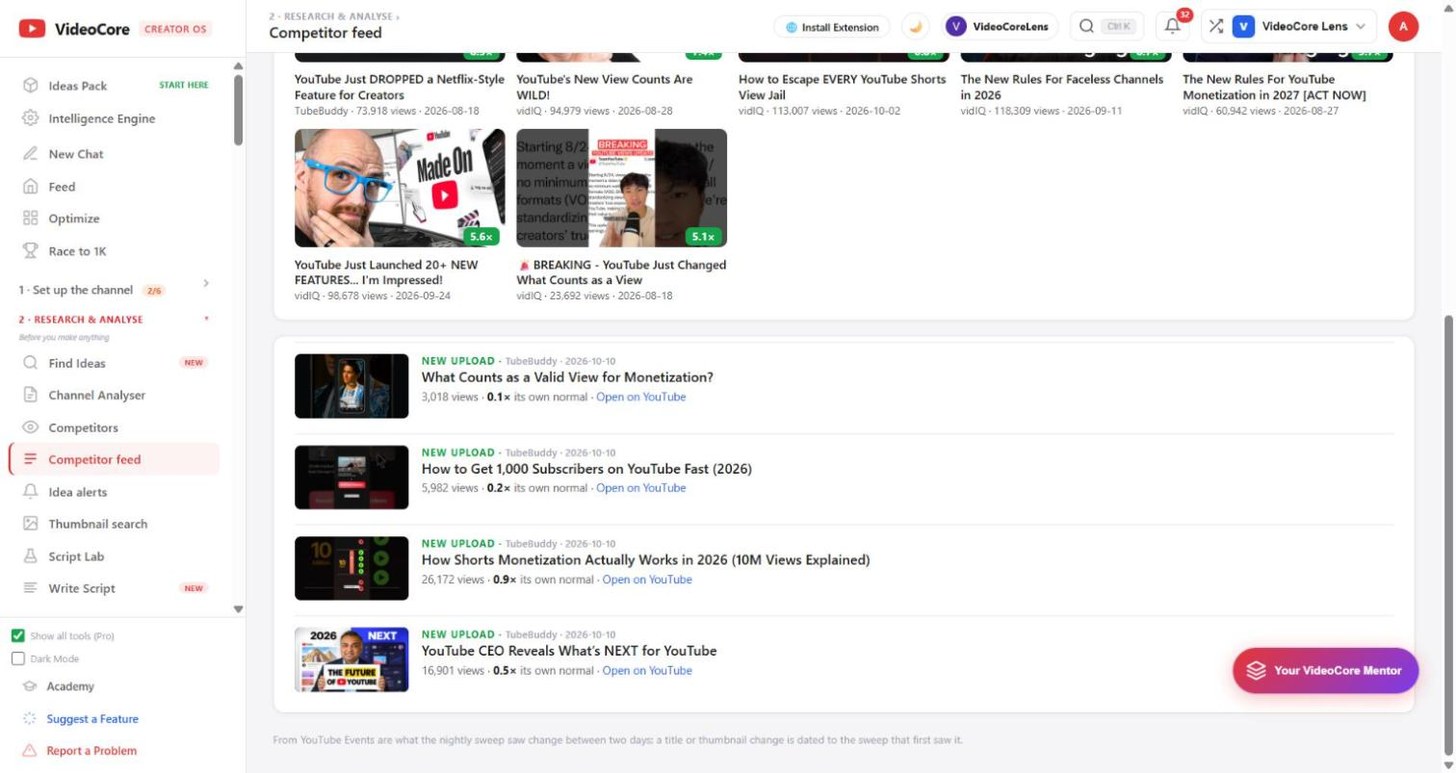This screenshot has height=773, width=1456.
Task: Open the Ideas Pack cube icon
Action: click(x=30, y=86)
